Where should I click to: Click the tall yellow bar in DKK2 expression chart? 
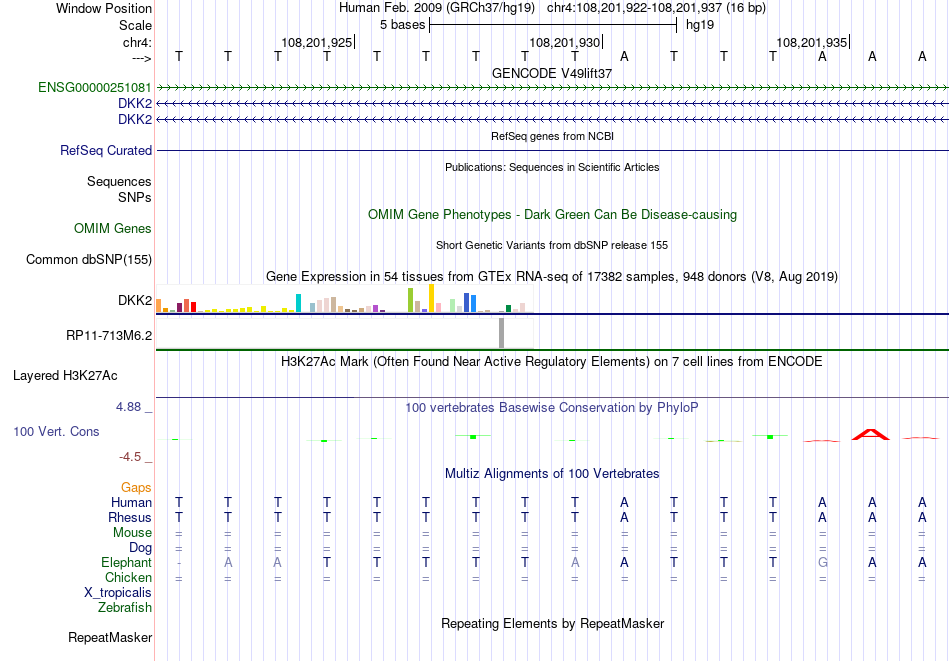pyautogui.click(x=431, y=298)
